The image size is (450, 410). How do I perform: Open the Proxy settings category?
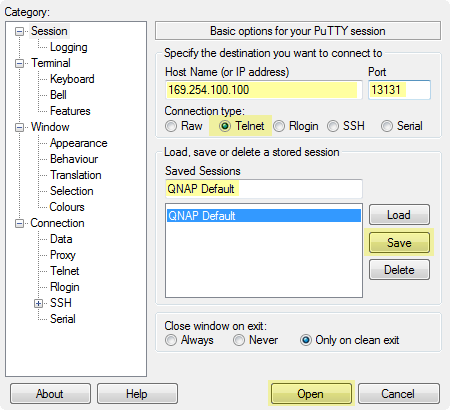pyautogui.click(x=63, y=255)
